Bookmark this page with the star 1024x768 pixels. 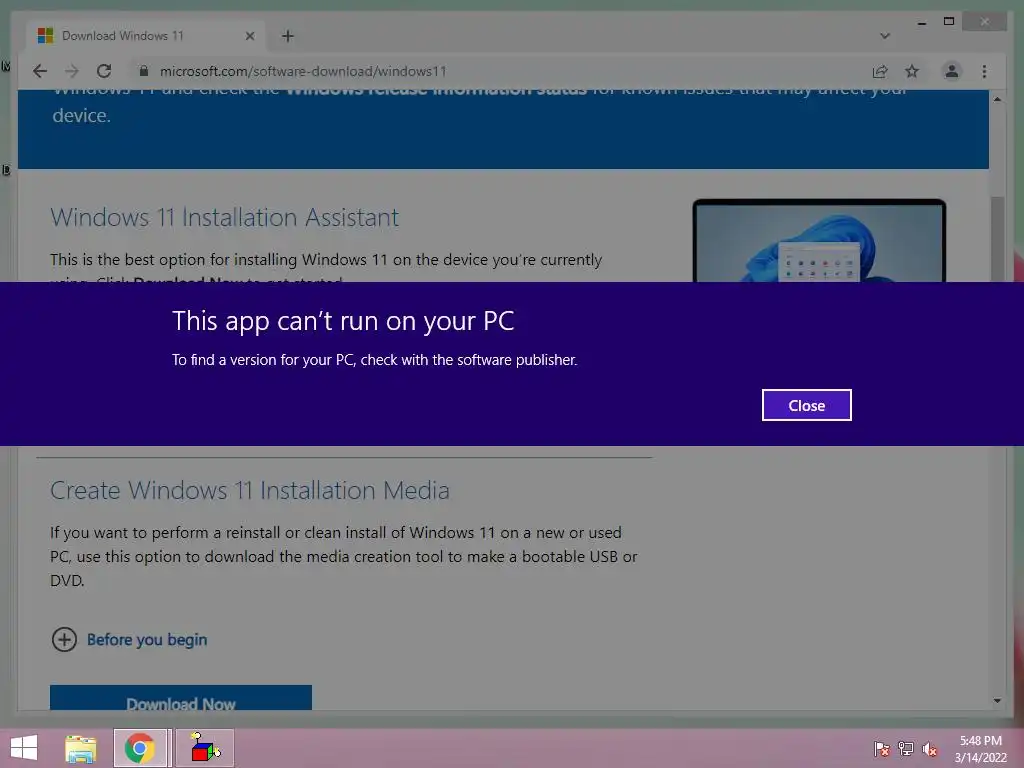(x=912, y=71)
